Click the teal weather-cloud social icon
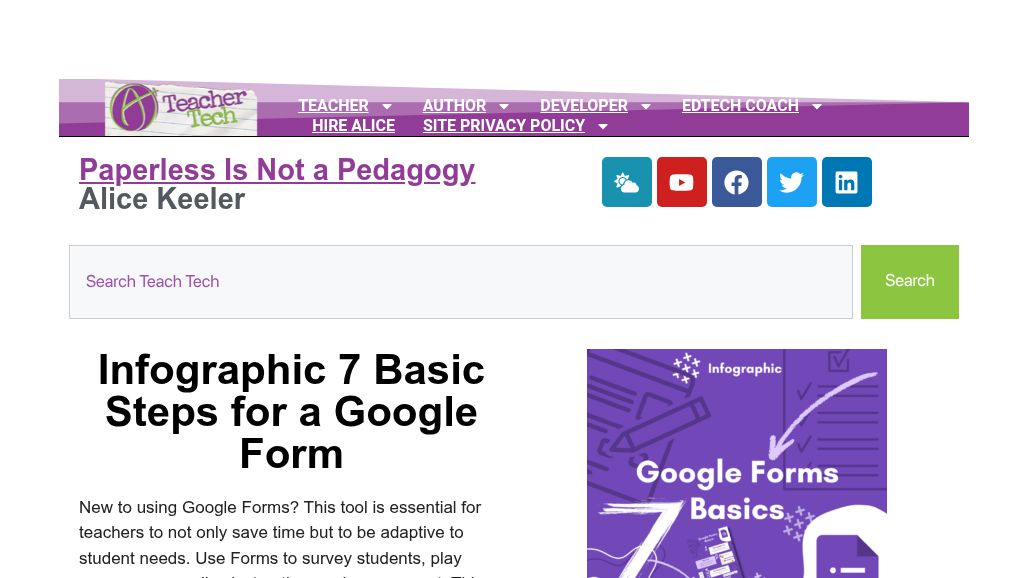1028x578 pixels. point(626,182)
